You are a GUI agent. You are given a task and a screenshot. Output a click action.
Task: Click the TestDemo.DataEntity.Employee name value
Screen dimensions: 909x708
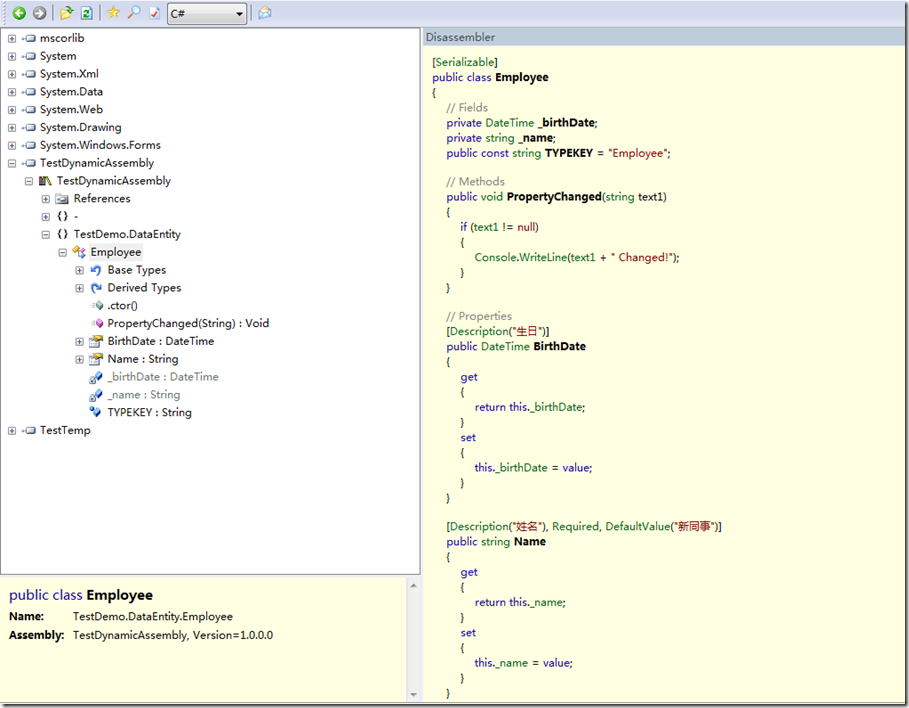[x=152, y=616]
